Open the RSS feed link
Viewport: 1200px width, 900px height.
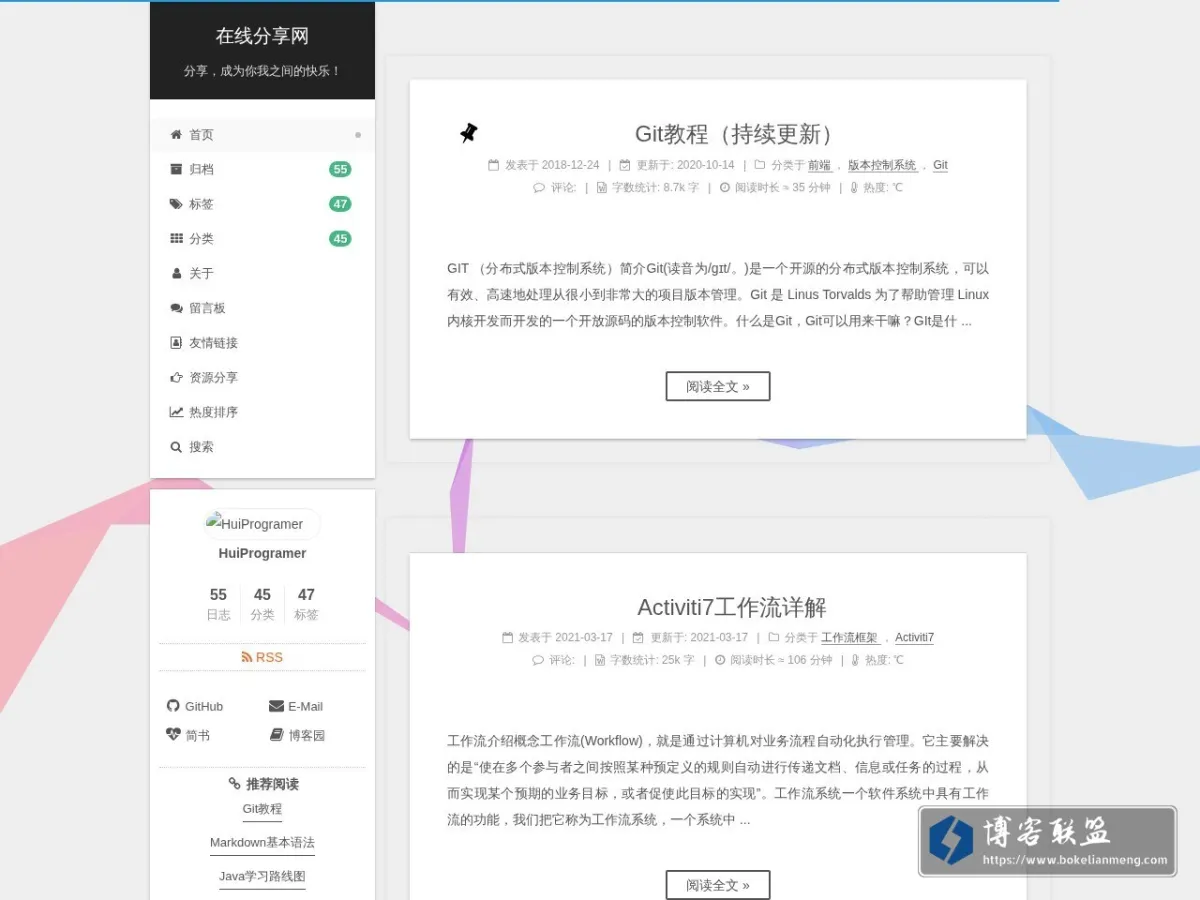tap(262, 657)
